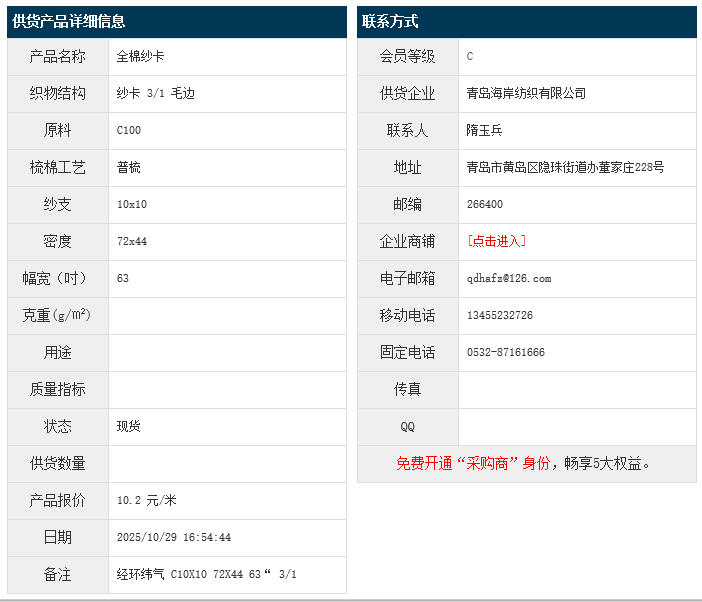
Task: Click the landline number 0532-87161666
Action: click(506, 352)
